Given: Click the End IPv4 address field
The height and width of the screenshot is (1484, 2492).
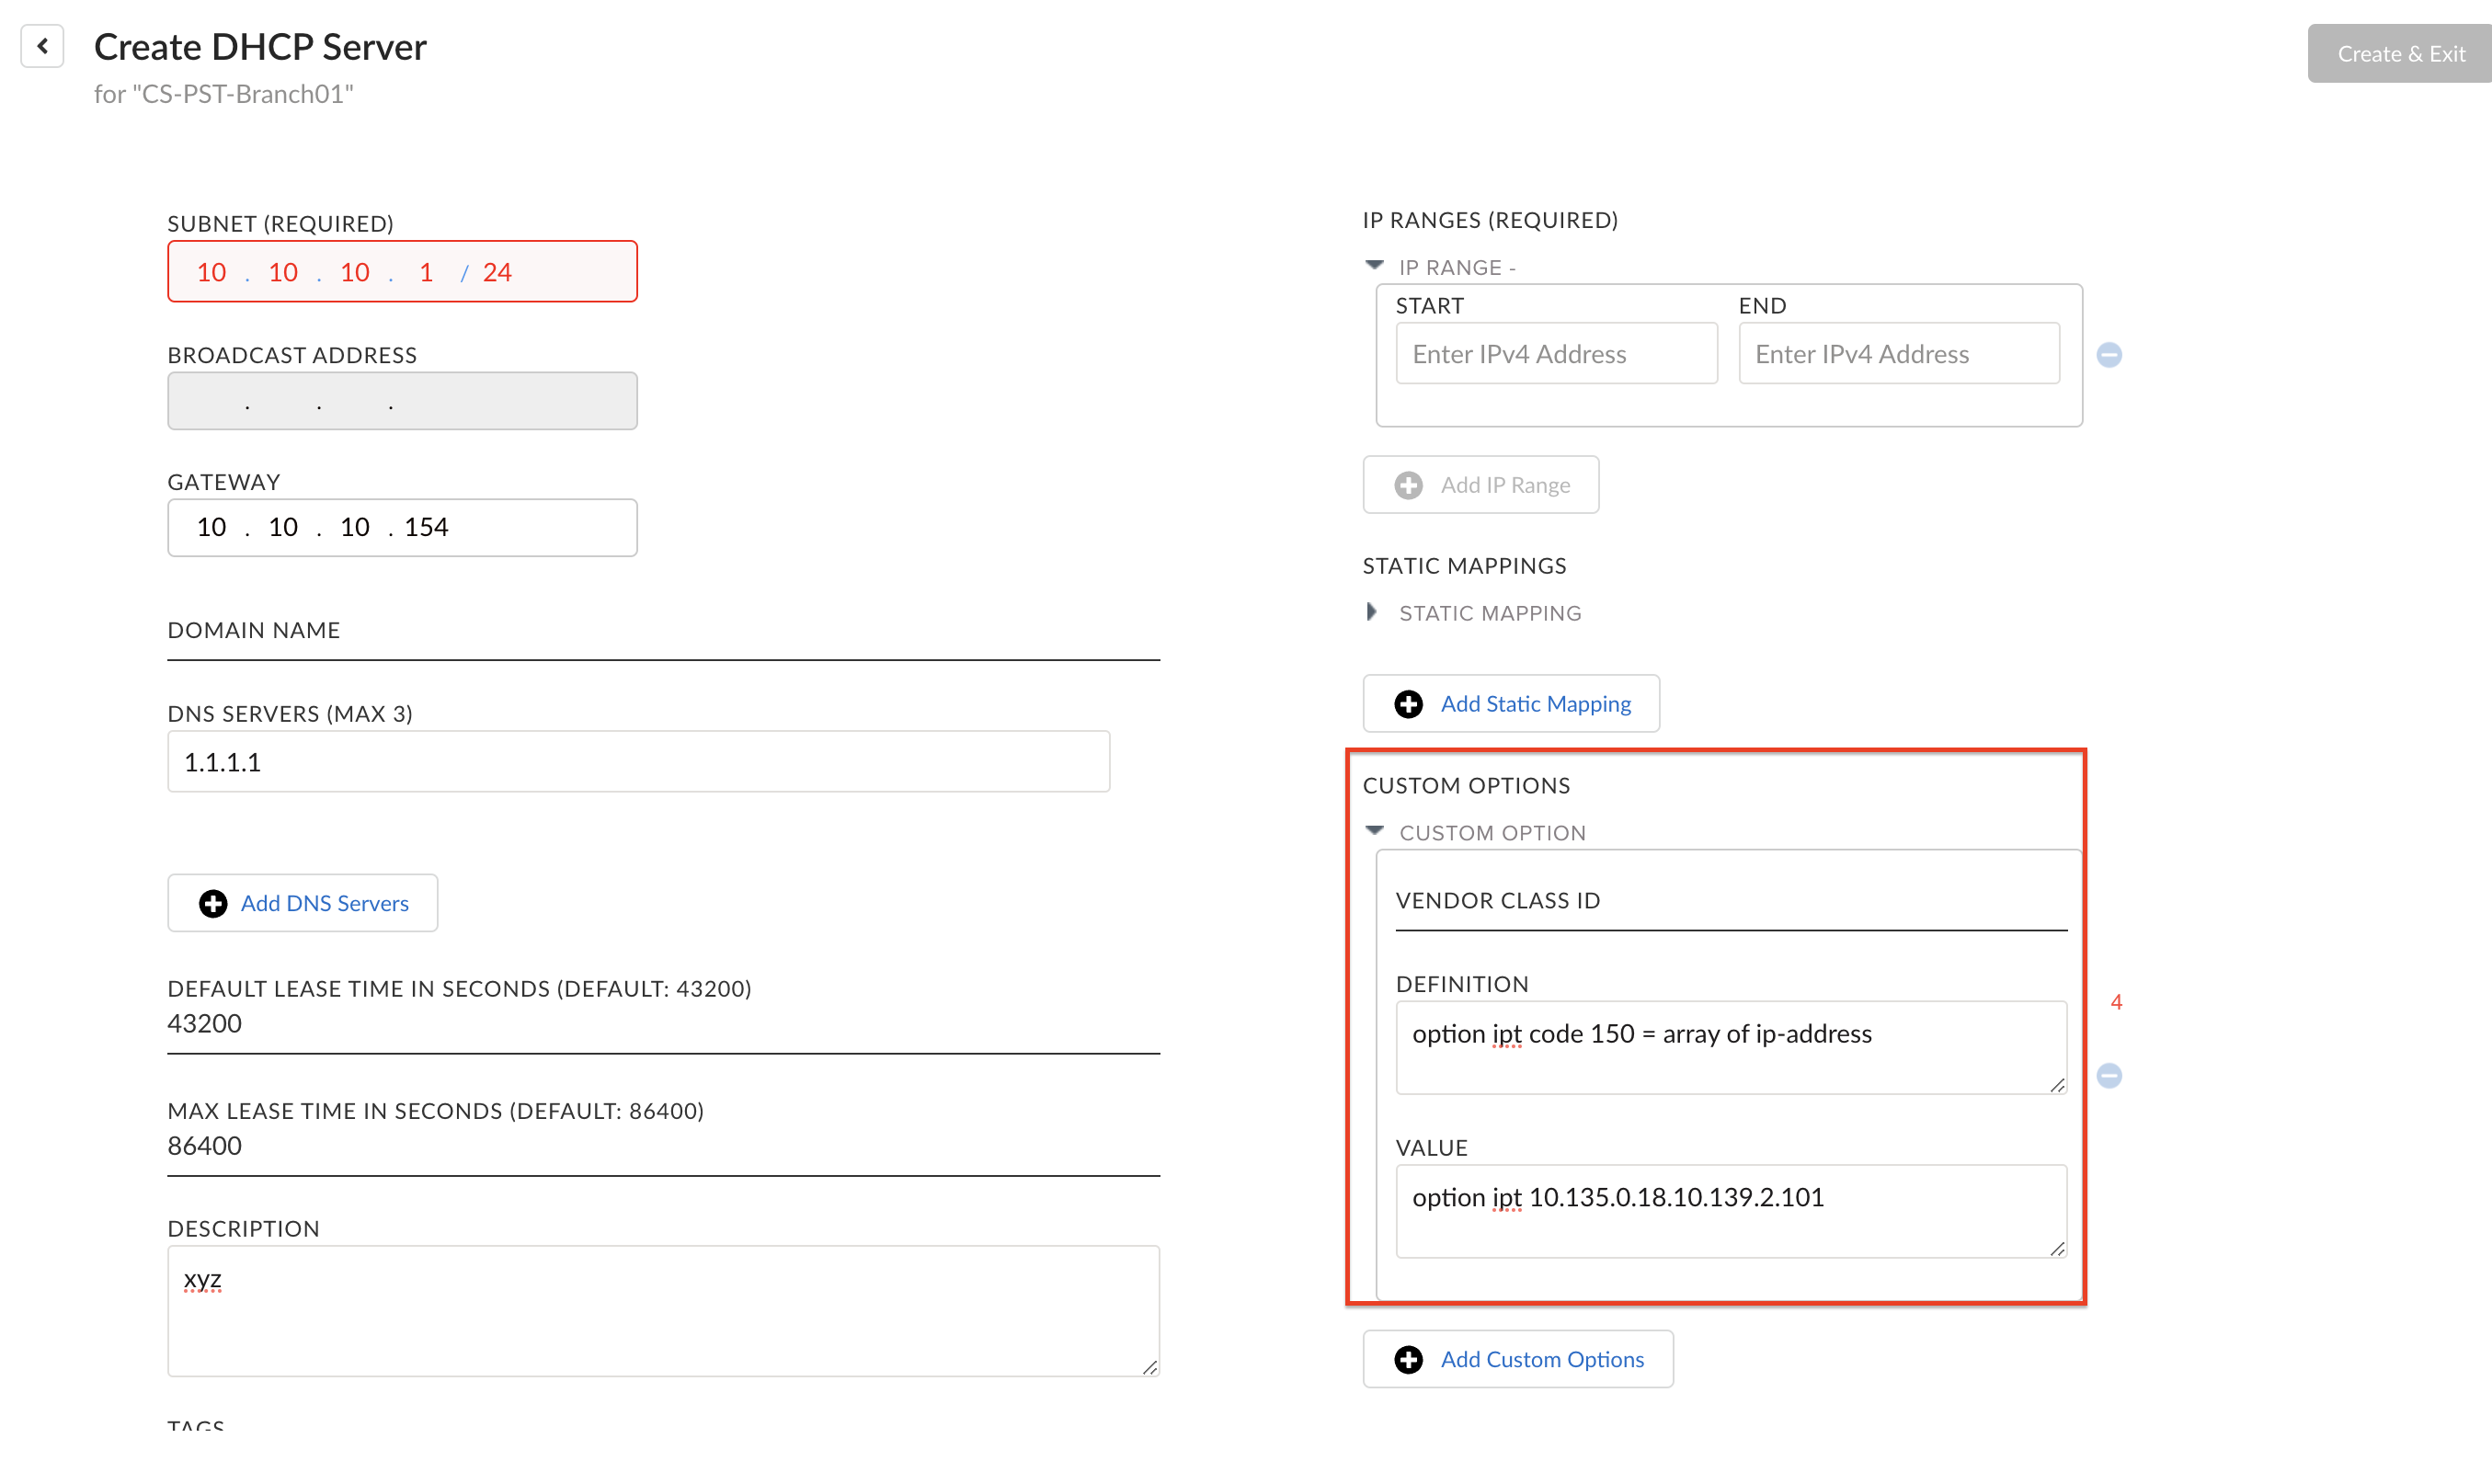Looking at the screenshot, I should tap(1898, 354).
